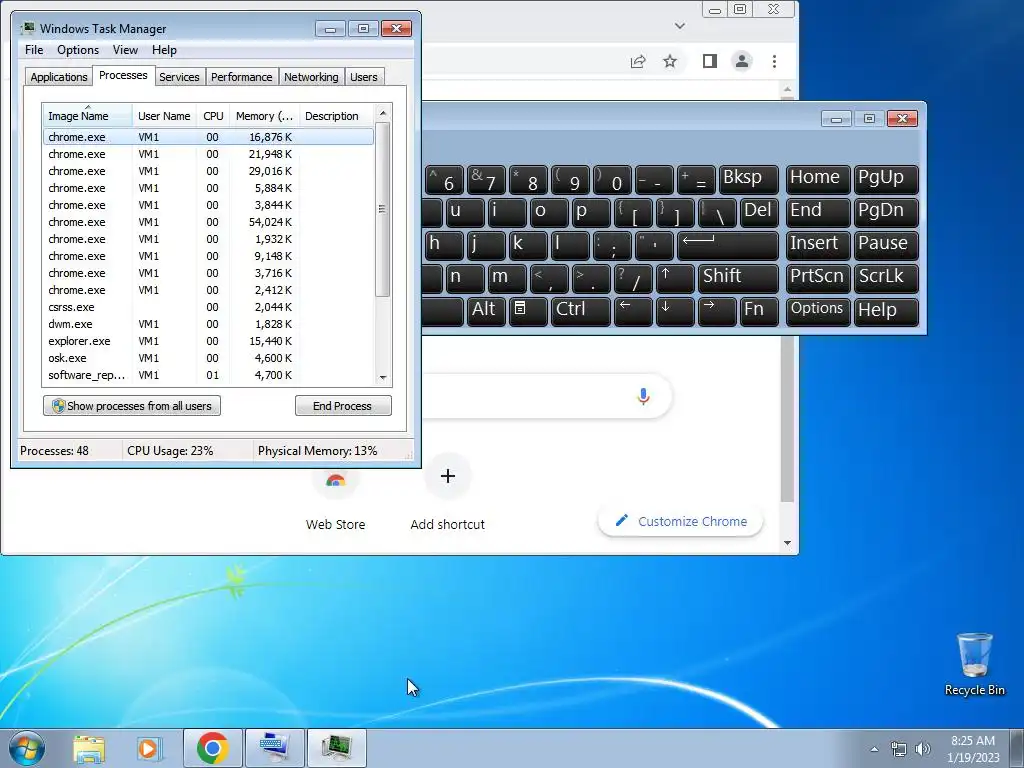This screenshot has height=768, width=1024.
Task: Select the On-Screen Keyboard taskbar icon
Action: click(274, 748)
